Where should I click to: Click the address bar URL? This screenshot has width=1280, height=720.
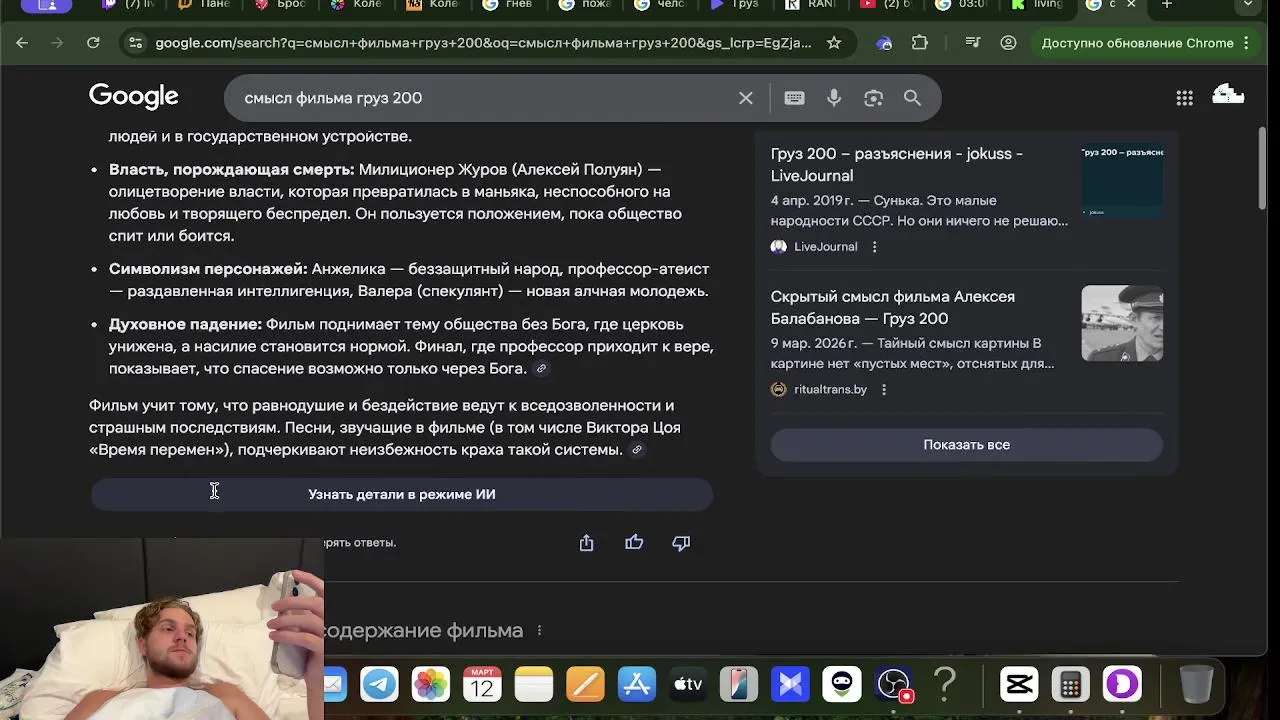[x=483, y=43]
